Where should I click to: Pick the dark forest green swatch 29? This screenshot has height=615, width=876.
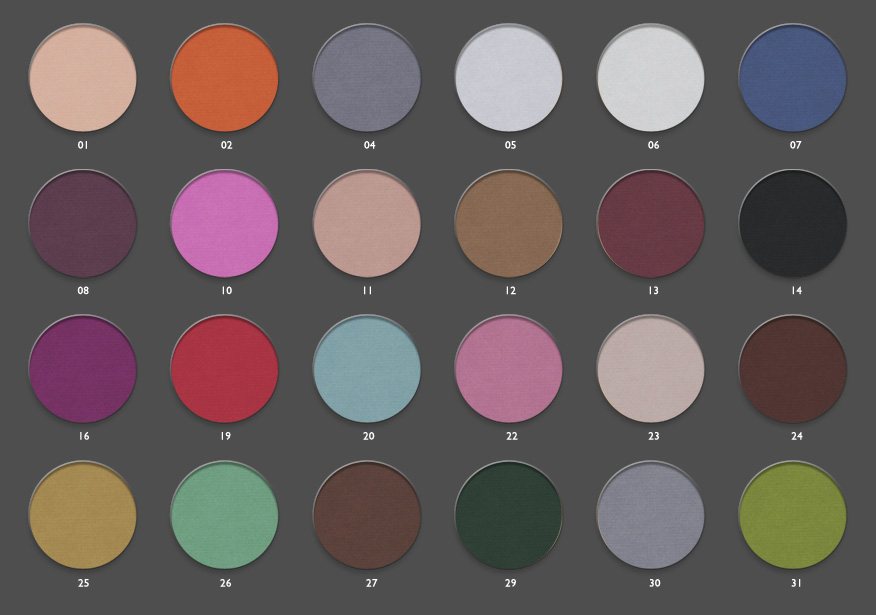[509, 516]
